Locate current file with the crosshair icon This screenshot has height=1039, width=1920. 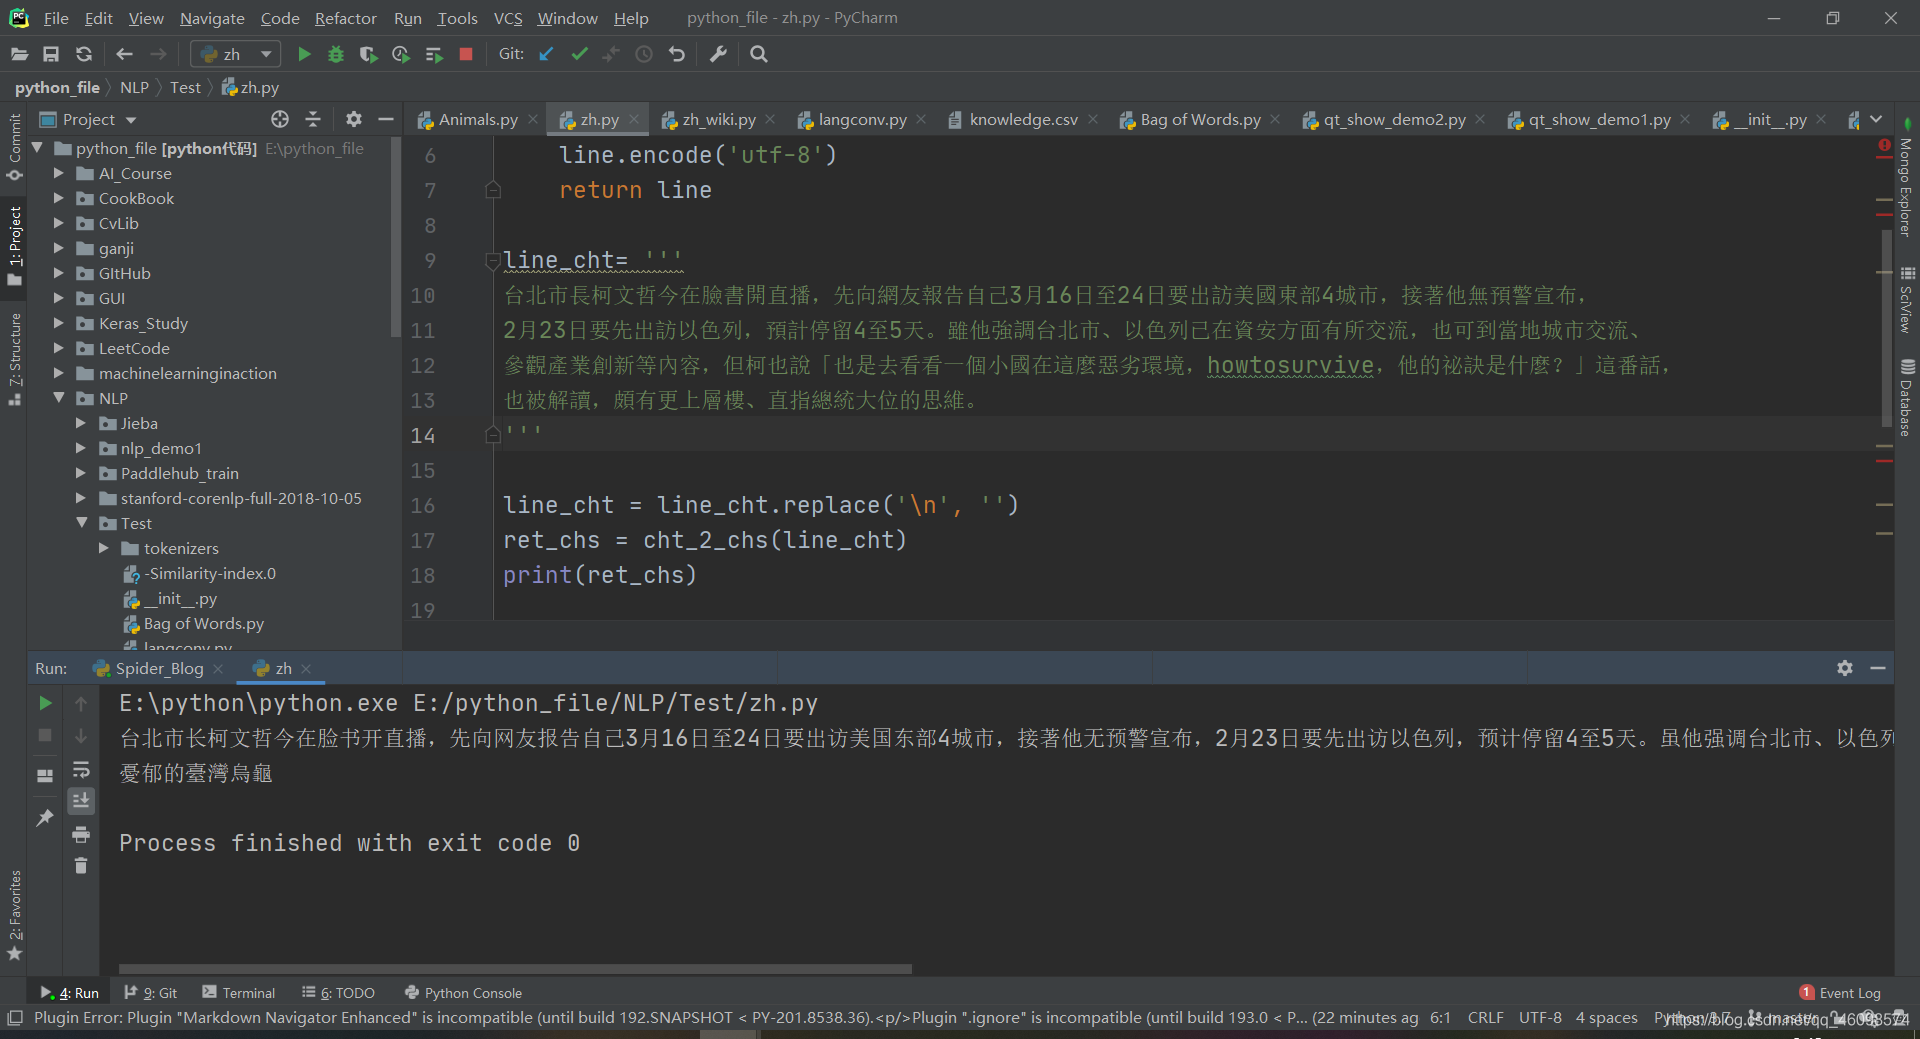pos(280,119)
